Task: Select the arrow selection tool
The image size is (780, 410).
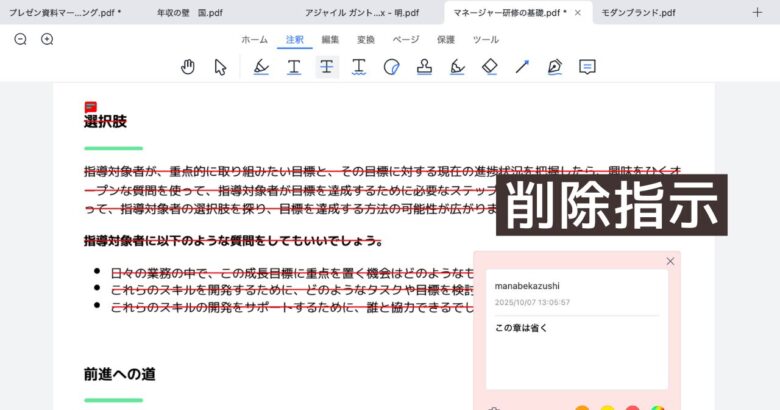Action: pos(221,67)
